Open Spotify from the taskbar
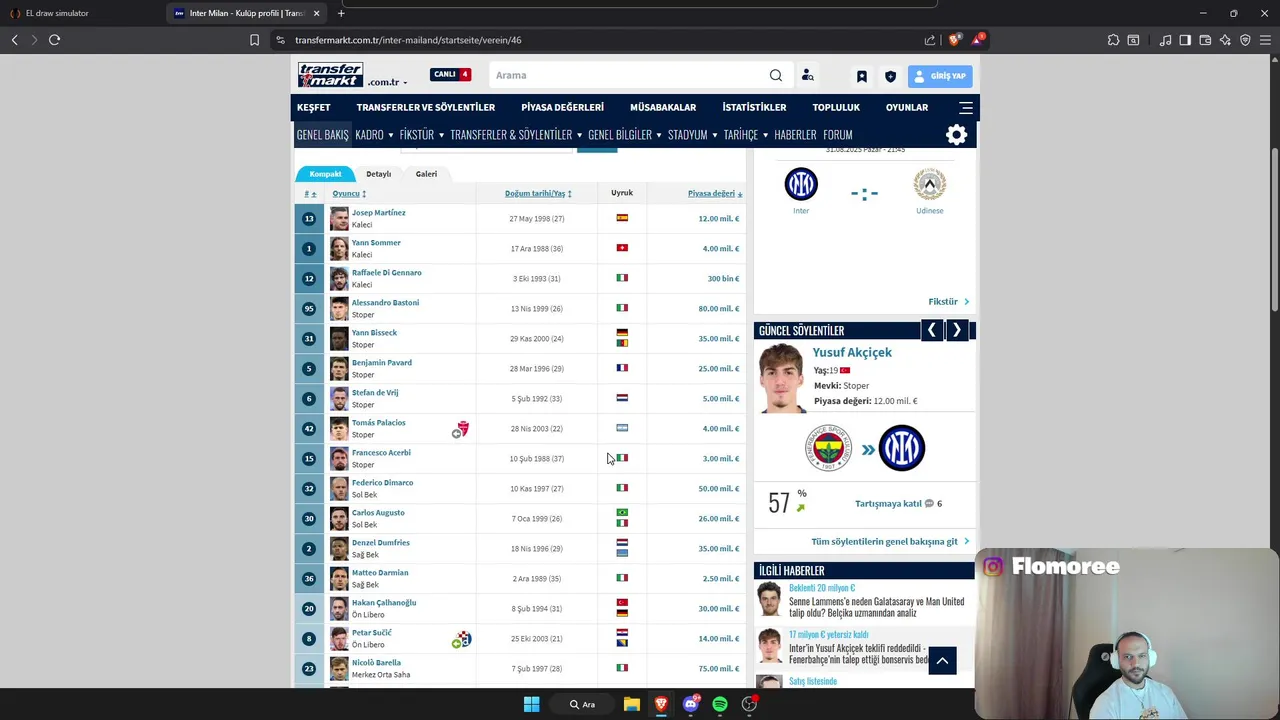The height and width of the screenshot is (720, 1280). tap(720, 704)
